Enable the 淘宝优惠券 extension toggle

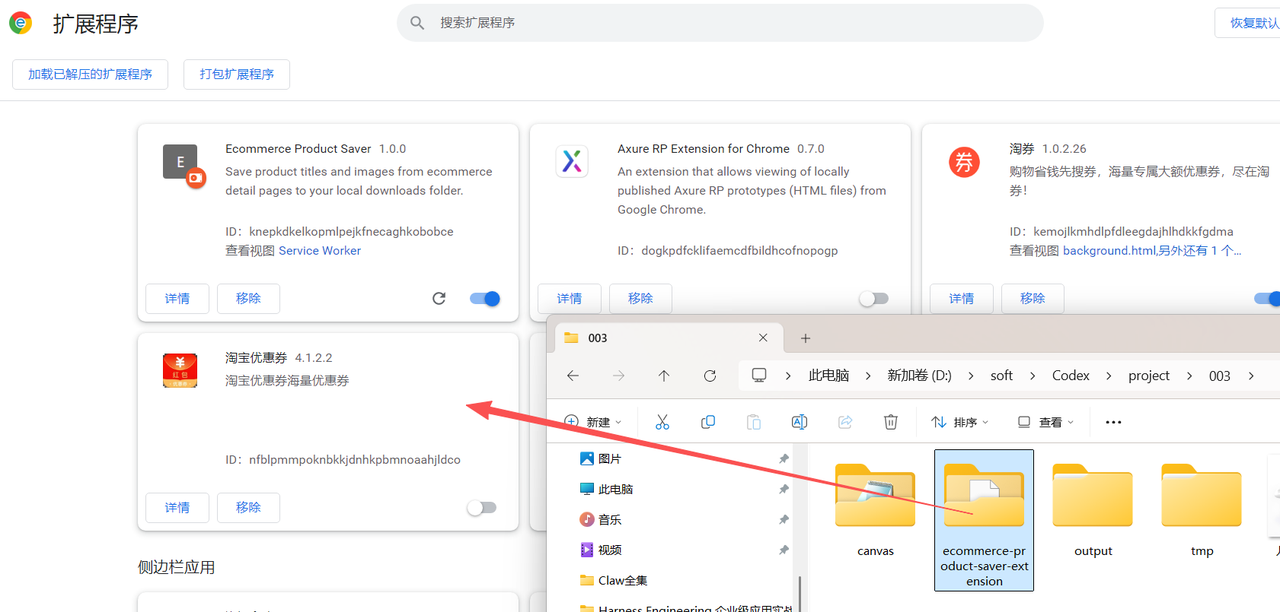(x=481, y=507)
